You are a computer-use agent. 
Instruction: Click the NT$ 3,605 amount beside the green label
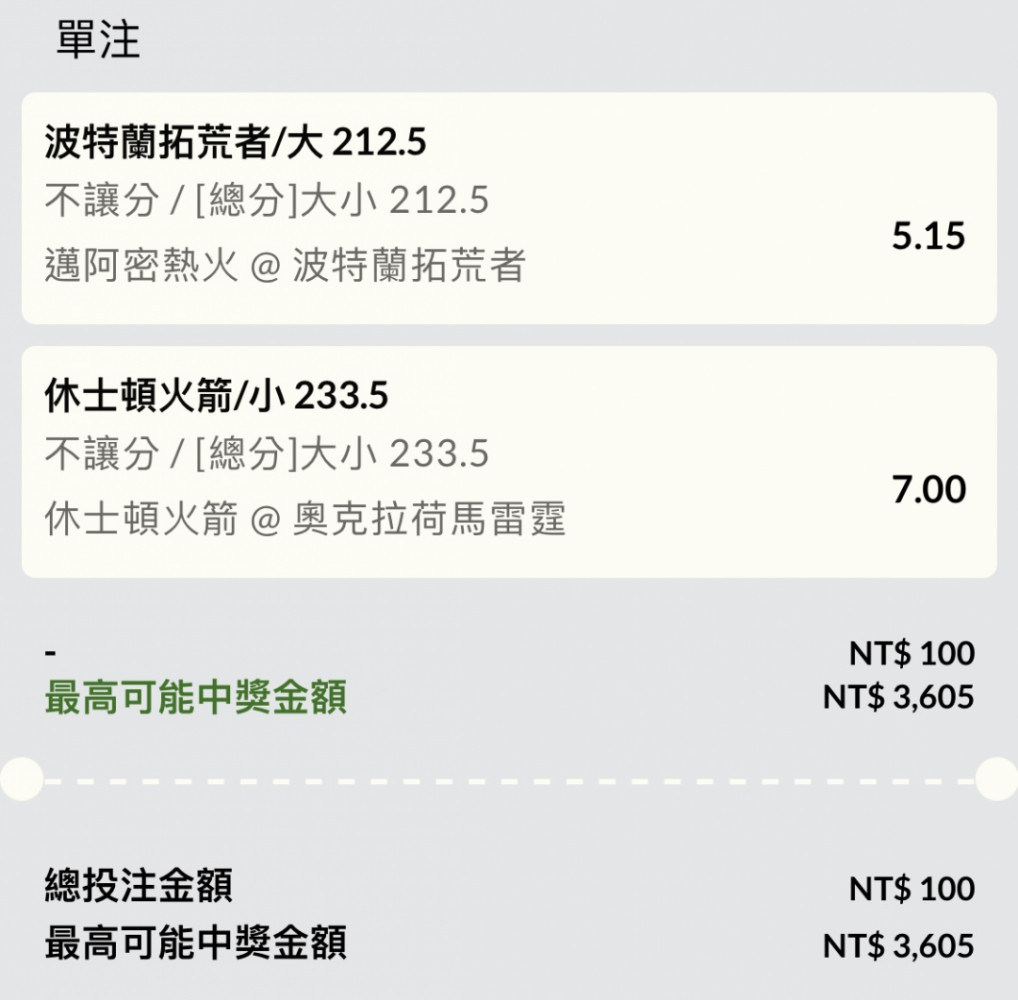898,697
